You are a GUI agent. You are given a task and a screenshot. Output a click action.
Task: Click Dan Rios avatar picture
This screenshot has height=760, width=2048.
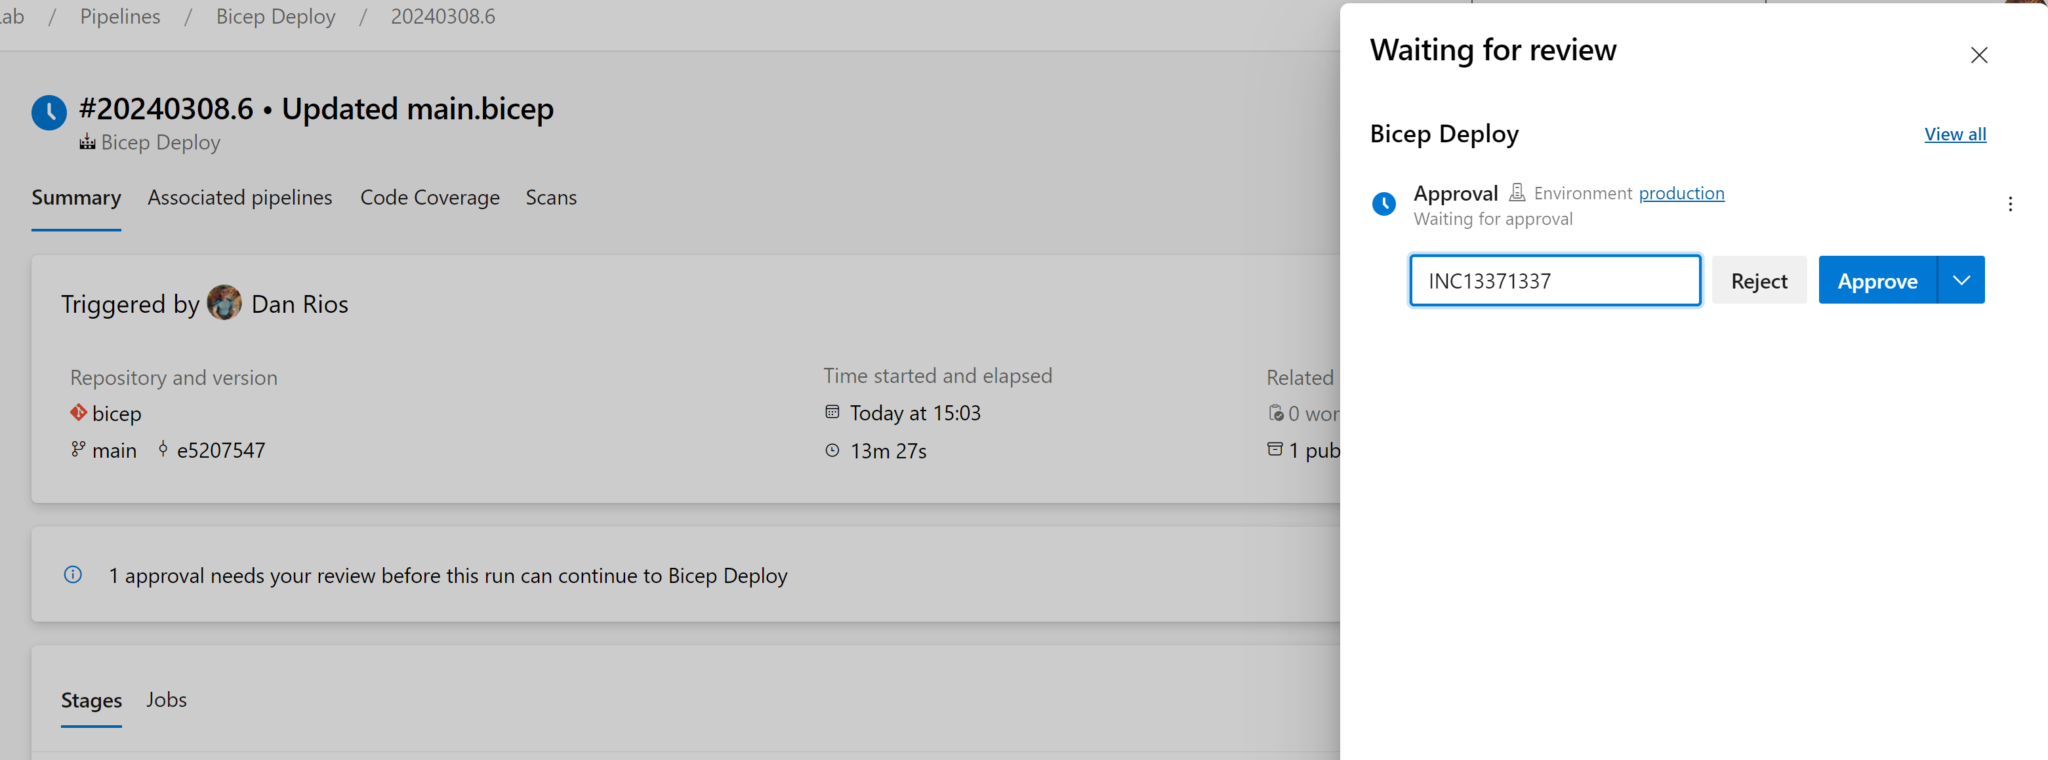pyautogui.click(x=224, y=303)
